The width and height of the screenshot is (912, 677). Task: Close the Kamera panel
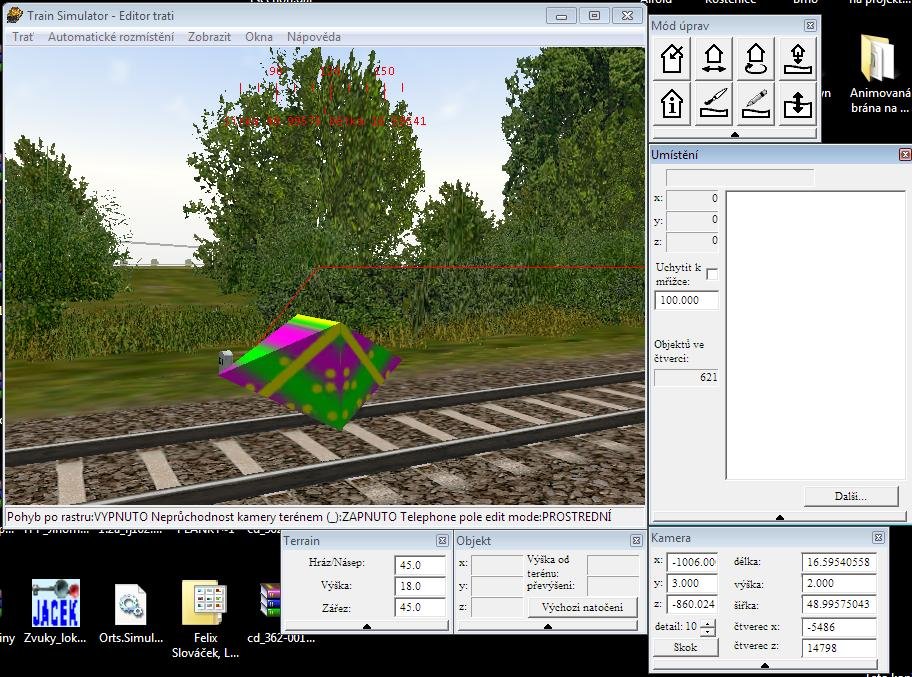(879, 537)
